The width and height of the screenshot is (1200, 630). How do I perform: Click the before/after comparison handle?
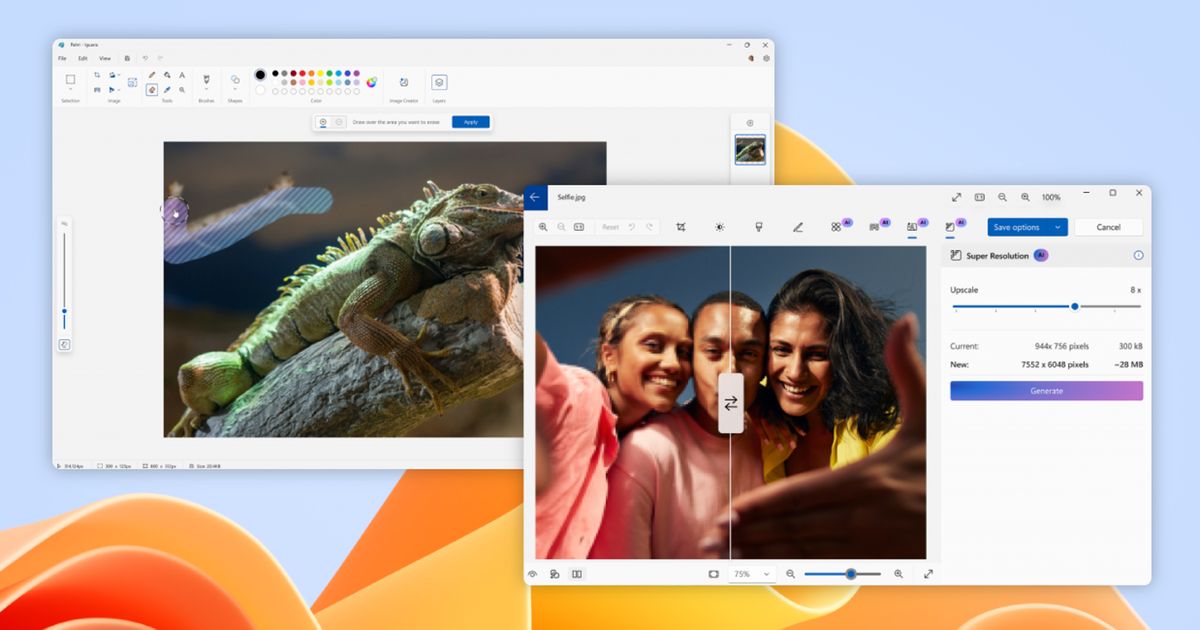tap(731, 403)
